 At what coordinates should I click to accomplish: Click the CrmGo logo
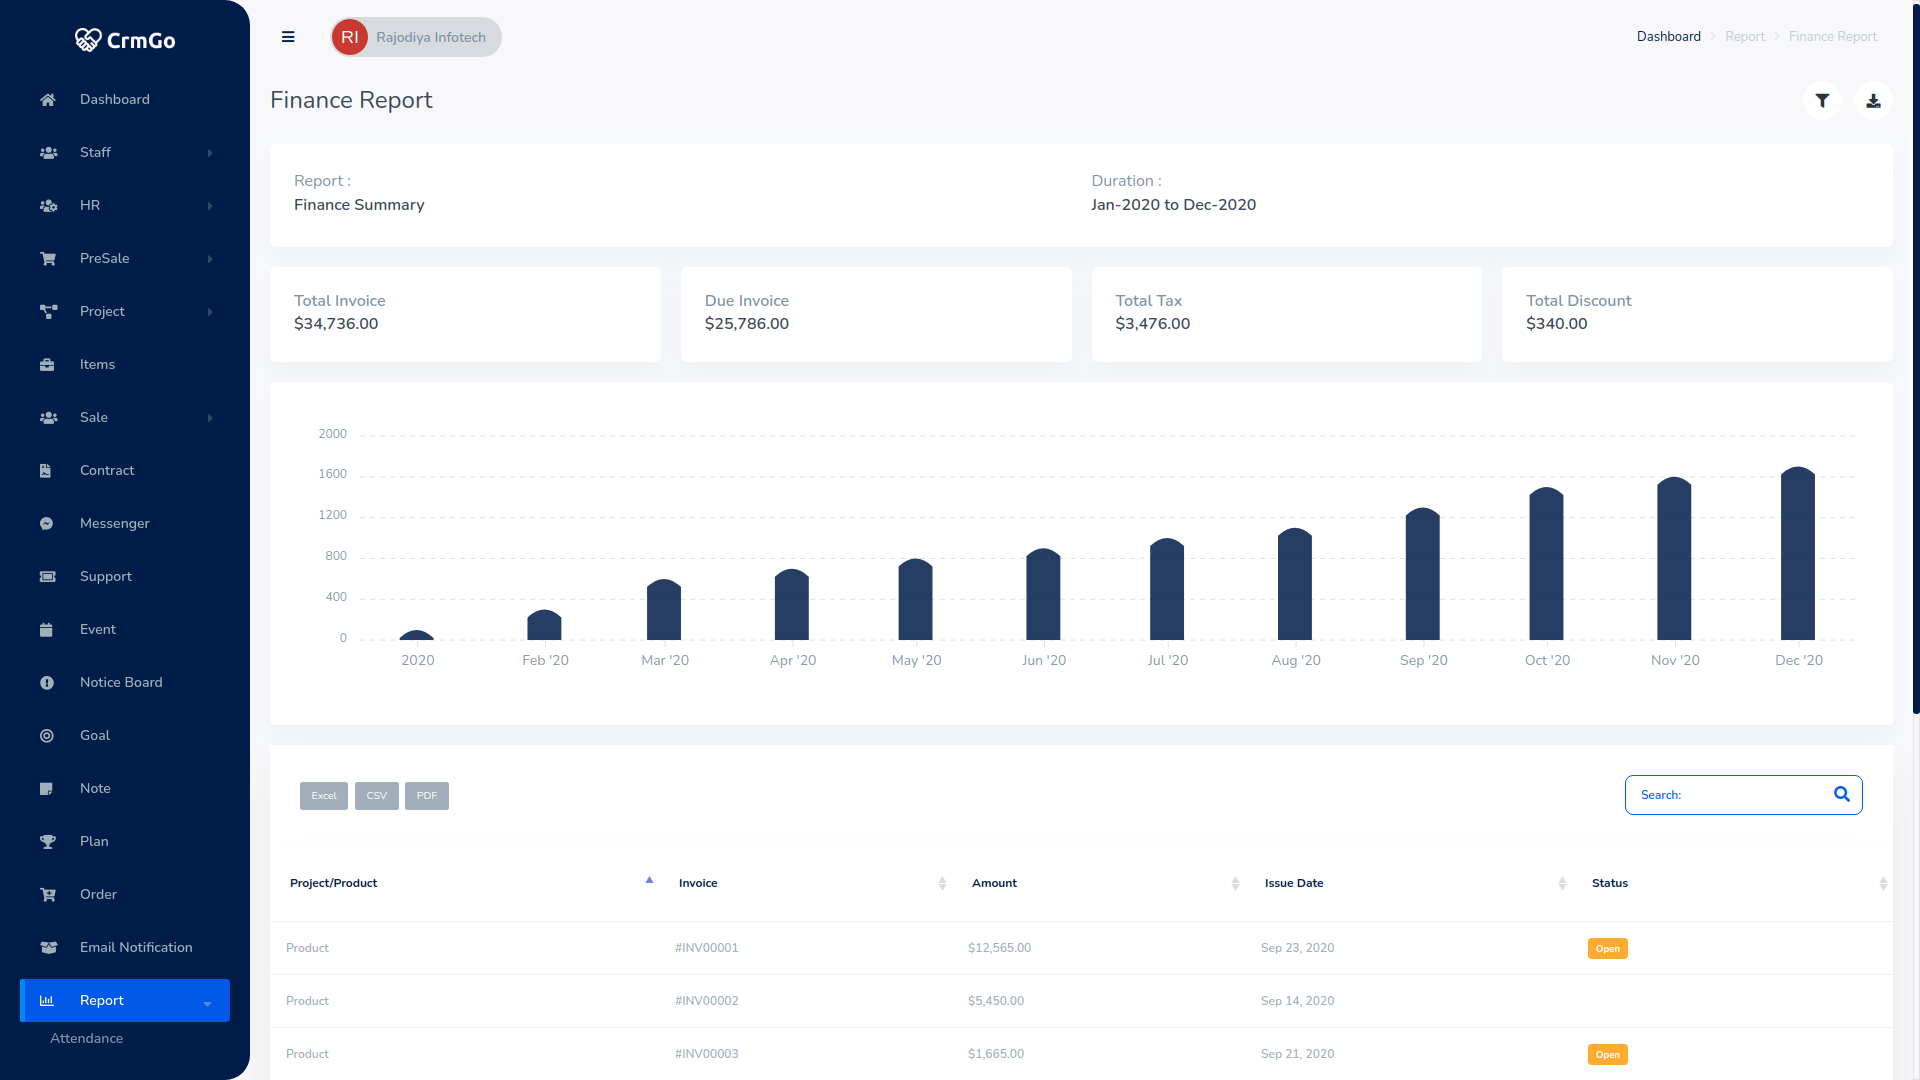click(125, 40)
